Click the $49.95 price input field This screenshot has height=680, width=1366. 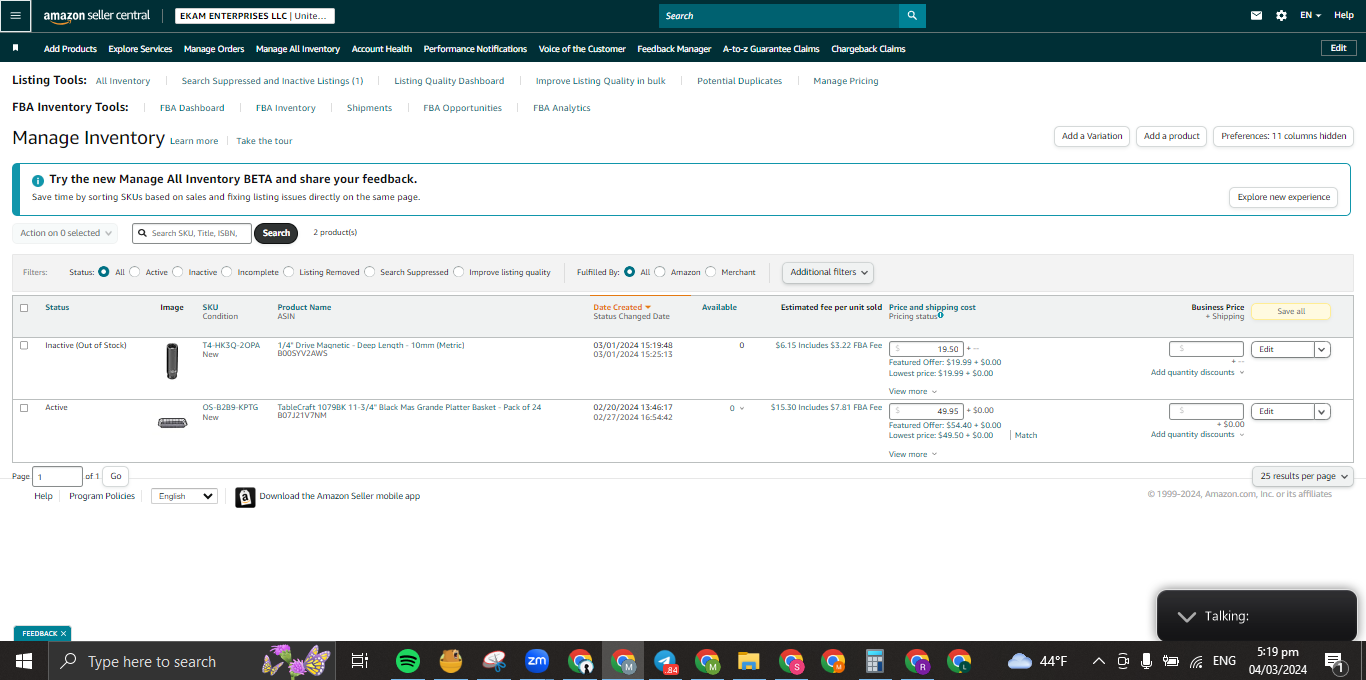[926, 411]
